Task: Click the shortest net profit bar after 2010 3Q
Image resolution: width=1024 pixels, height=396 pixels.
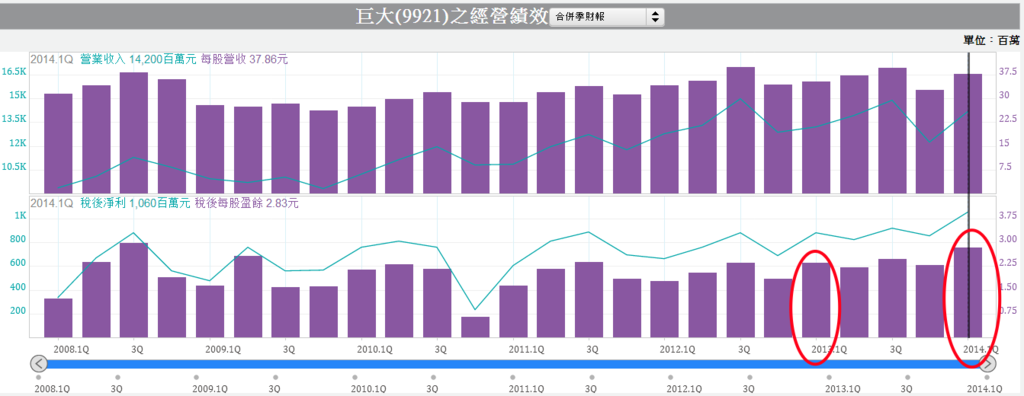Action: click(475, 327)
